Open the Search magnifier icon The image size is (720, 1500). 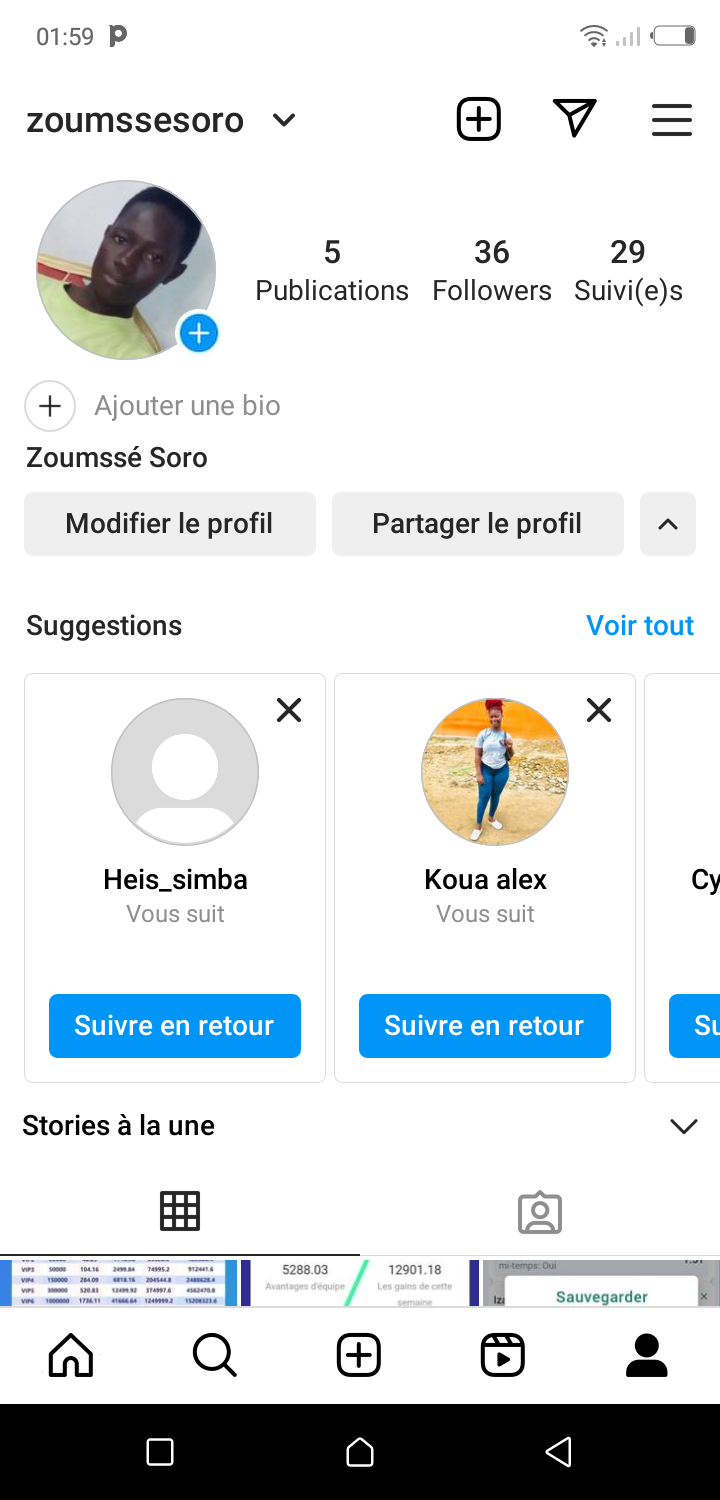pyautogui.click(x=214, y=1356)
